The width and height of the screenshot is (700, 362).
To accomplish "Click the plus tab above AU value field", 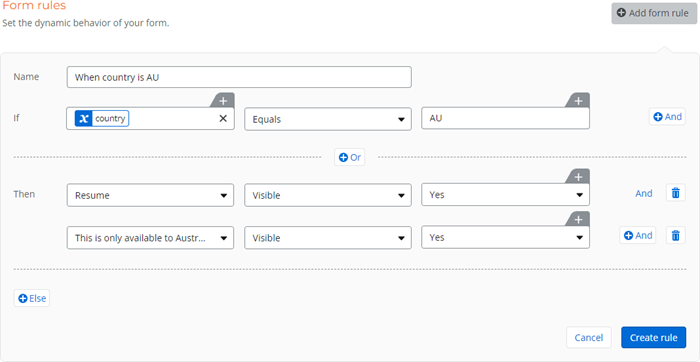I will (578, 101).
